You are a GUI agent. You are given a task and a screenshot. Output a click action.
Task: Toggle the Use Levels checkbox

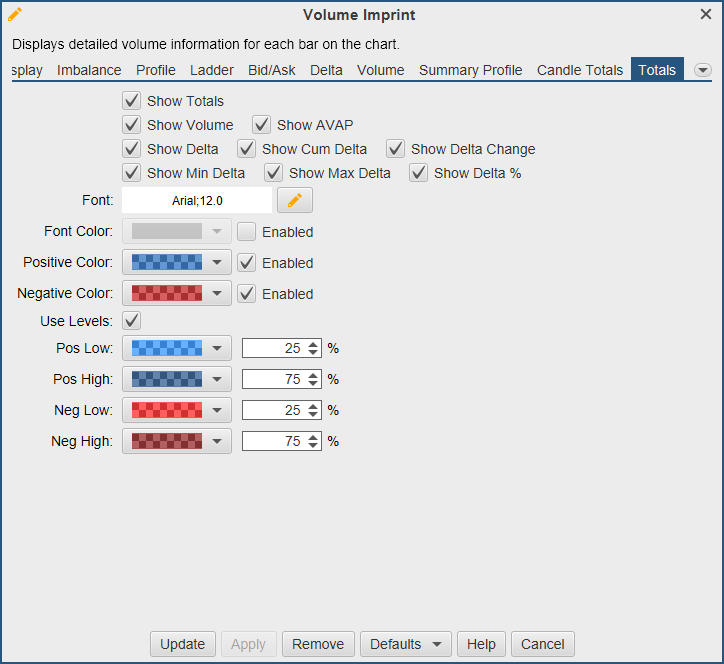pyautogui.click(x=131, y=321)
